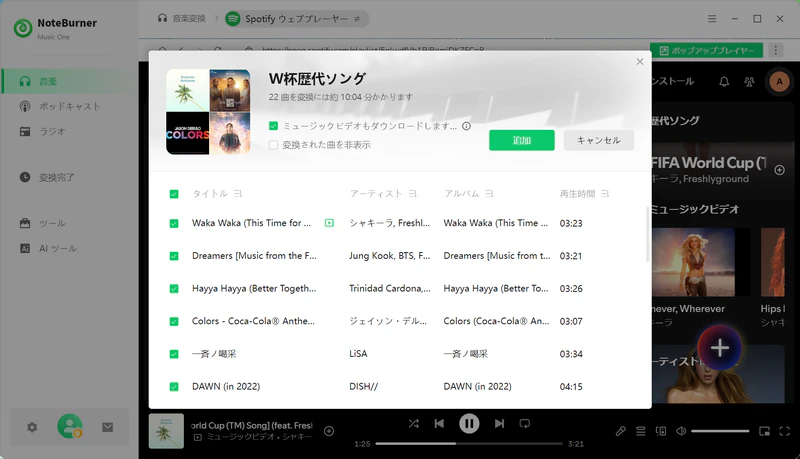800x459 pixels.
Task: Toggle ミュージックビデオもダウンロードします checkbox
Action: coord(273,125)
